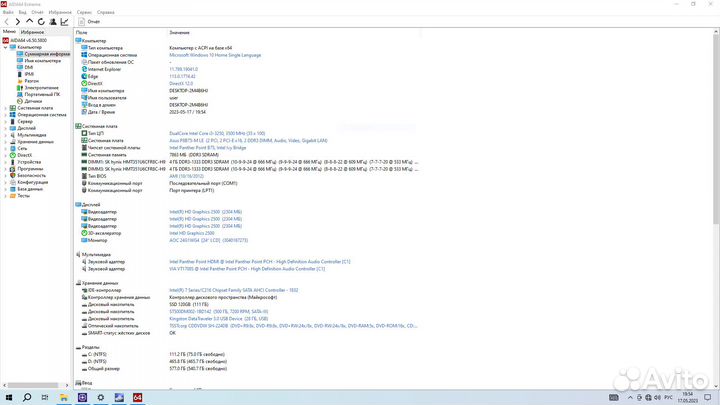The width and height of the screenshot is (720, 405).
Task: Open the Microsoft Windows 10 Home Single Language link
Action: tap(215, 55)
